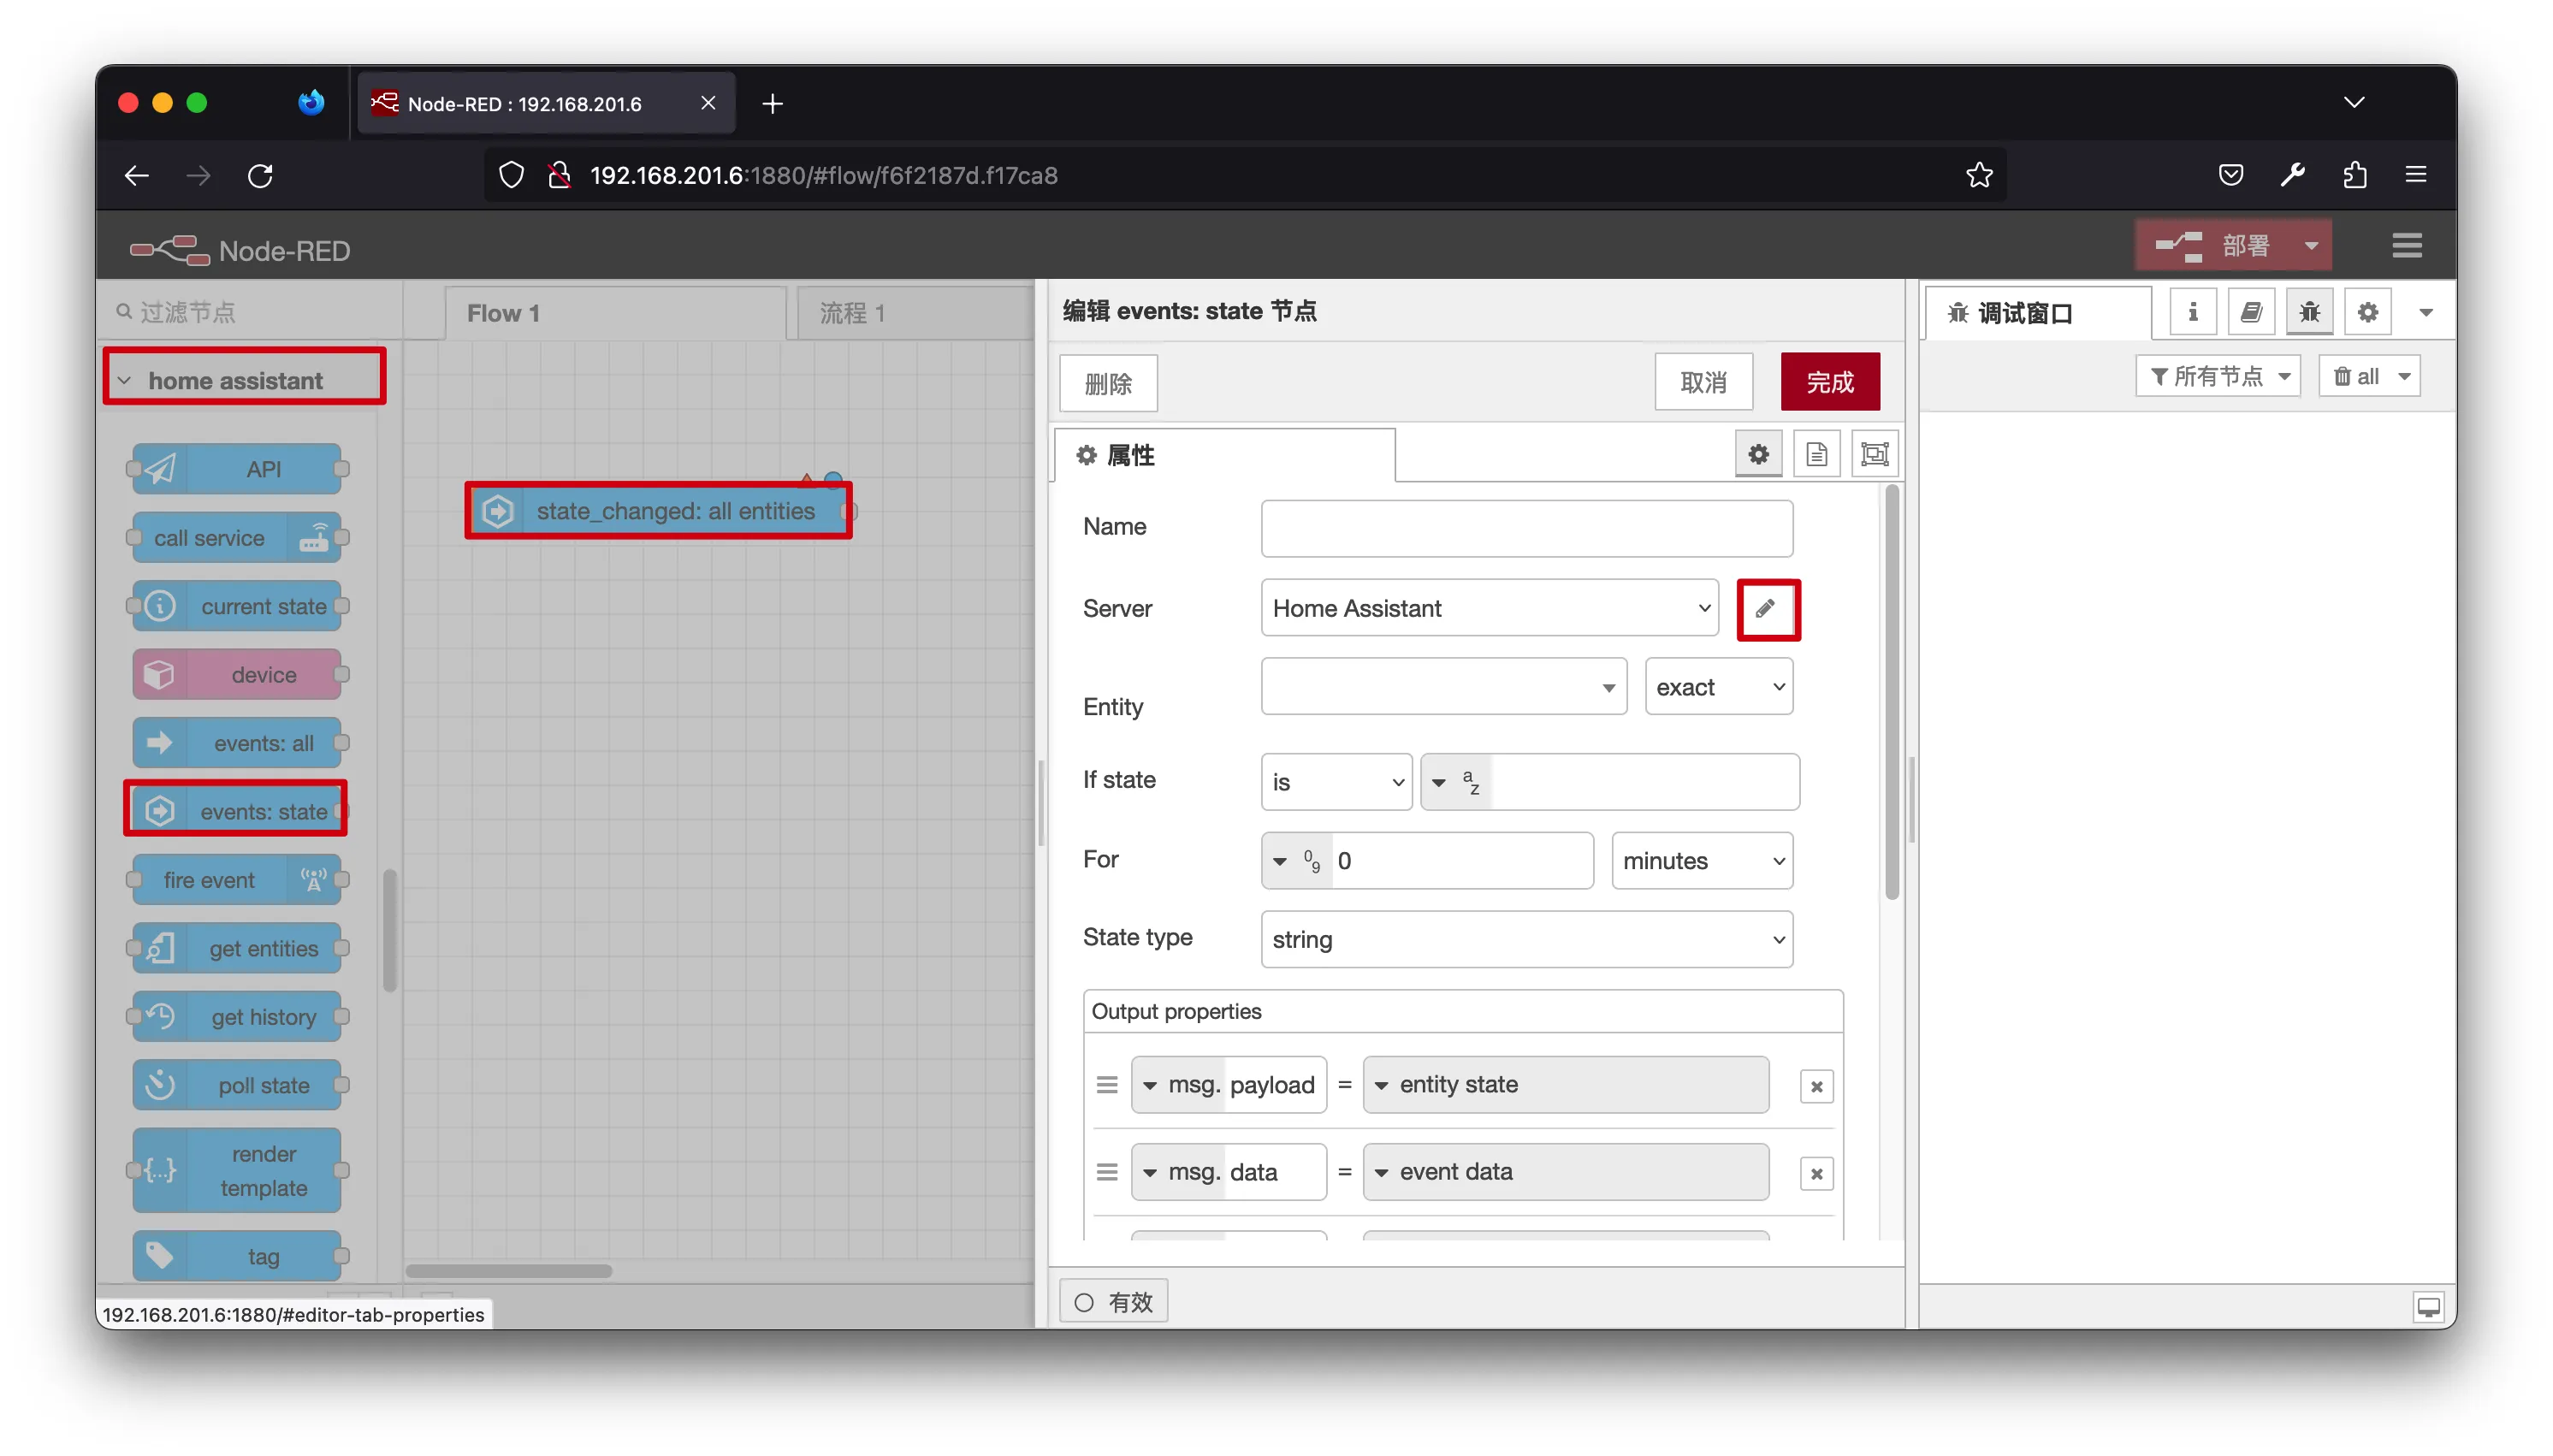Open node appearance icon
Image resolution: width=2553 pixels, height=1456 pixels.
[1874, 454]
